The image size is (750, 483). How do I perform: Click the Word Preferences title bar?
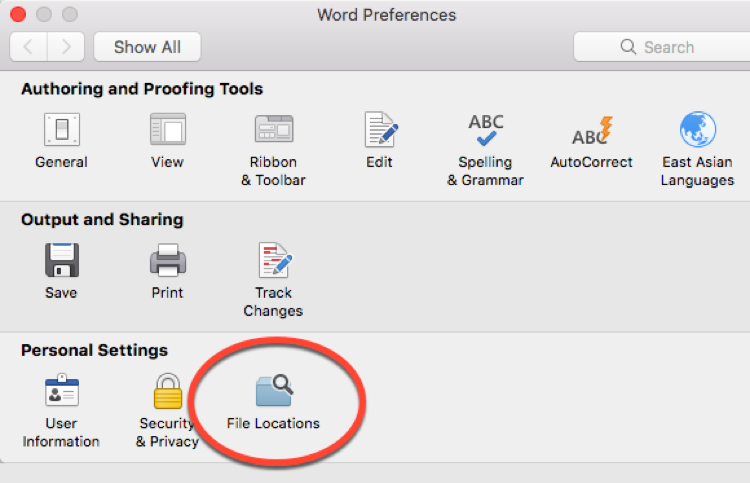tap(386, 15)
